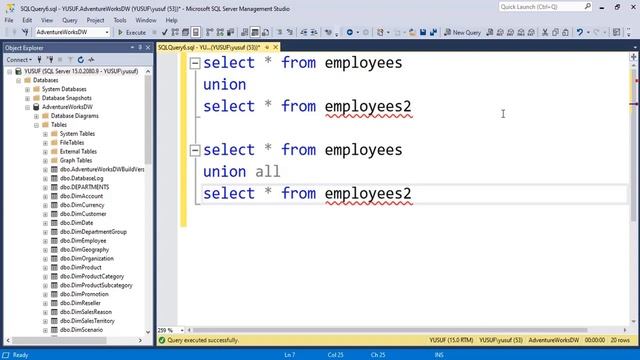Expand the dbo.DimEmployee table node
This screenshot has width=640, height=360.
45,241
